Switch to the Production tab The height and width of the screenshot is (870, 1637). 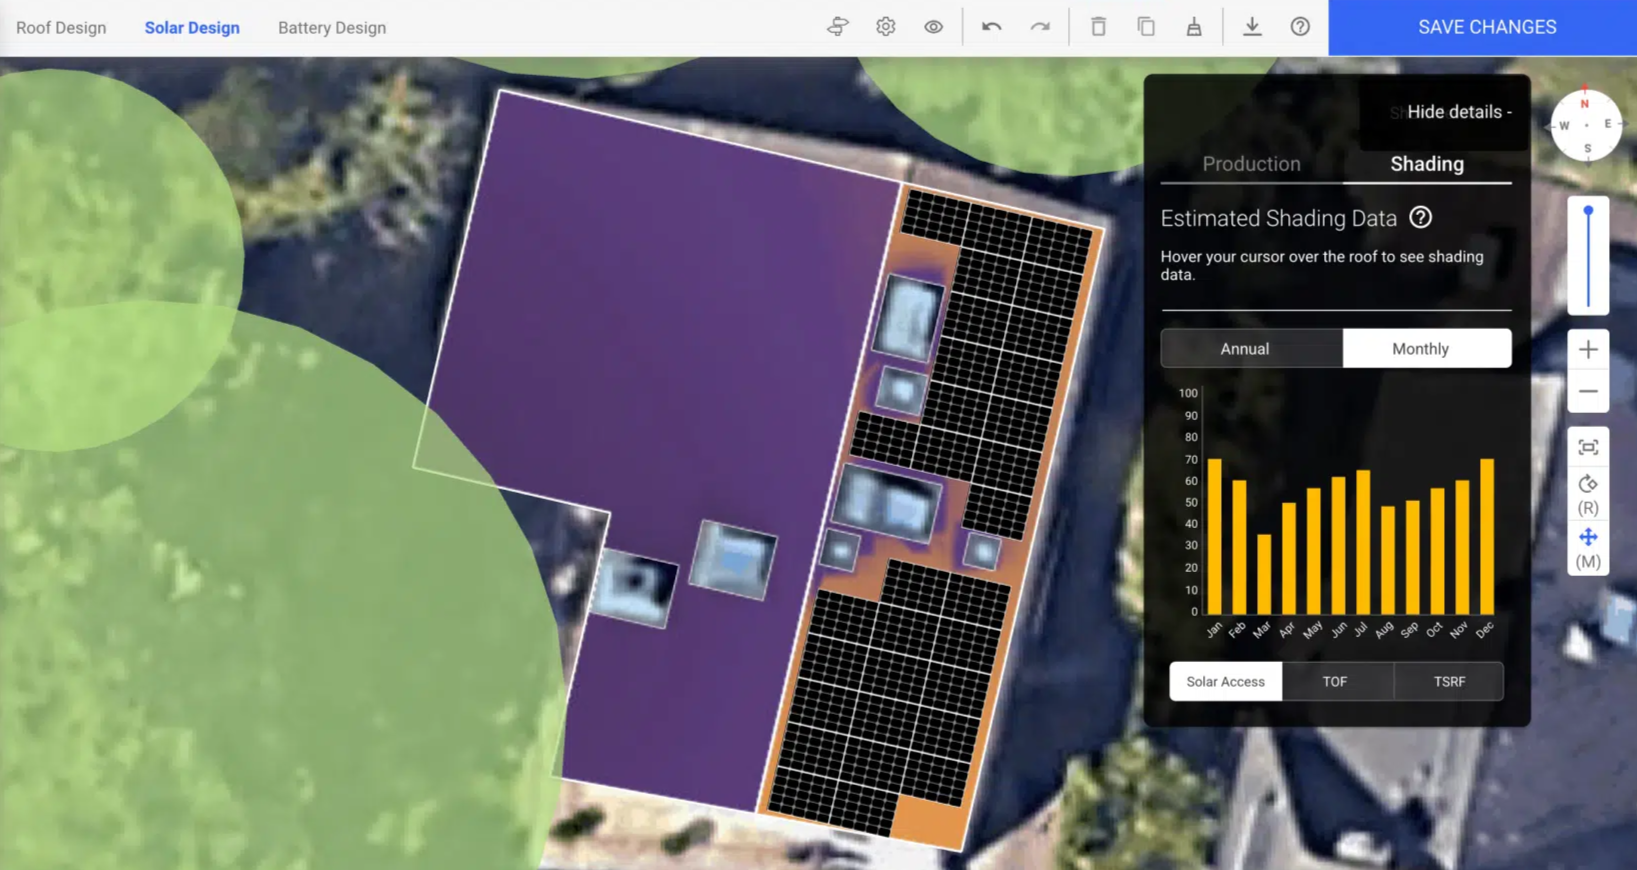click(1251, 164)
